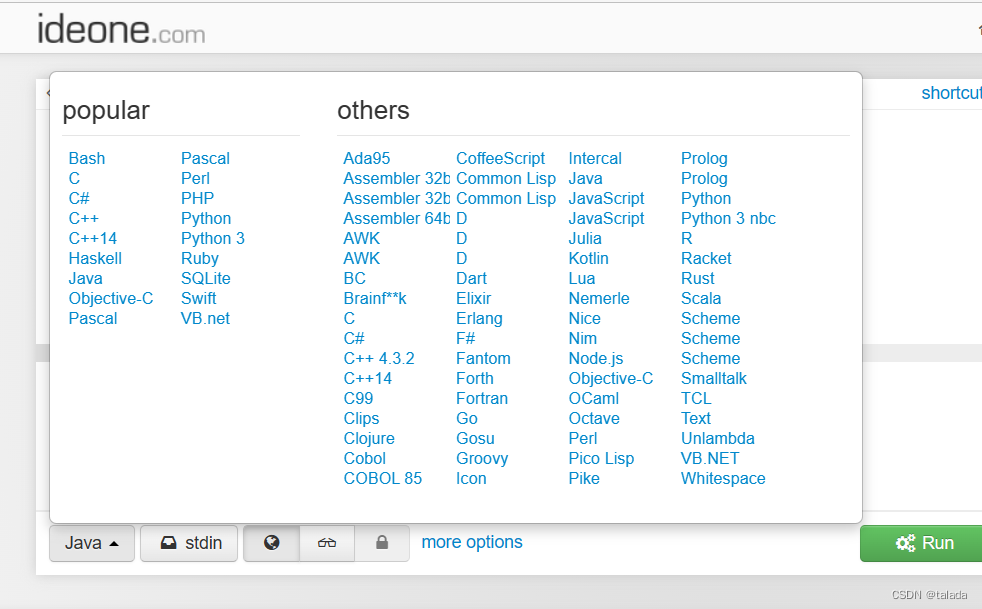Choose Fortran from the list
The image size is (982, 609).
[x=482, y=399]
